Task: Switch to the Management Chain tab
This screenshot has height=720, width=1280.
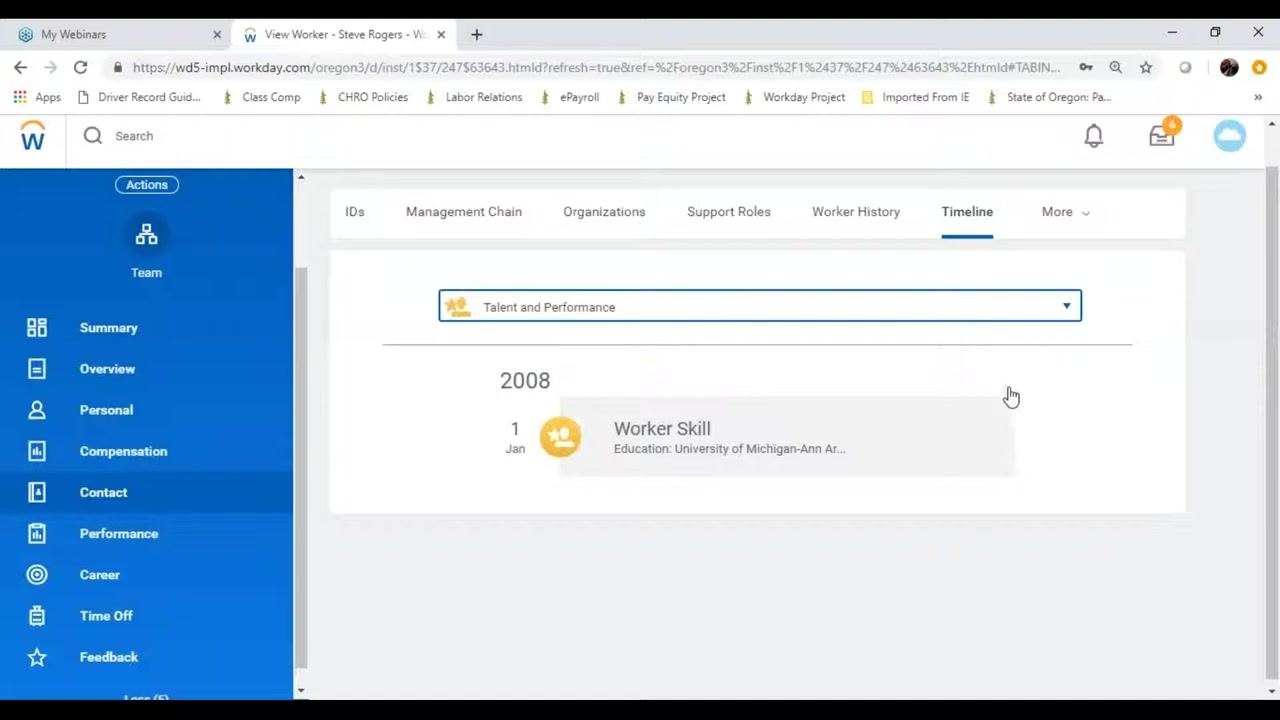Action: coord(464,212)
